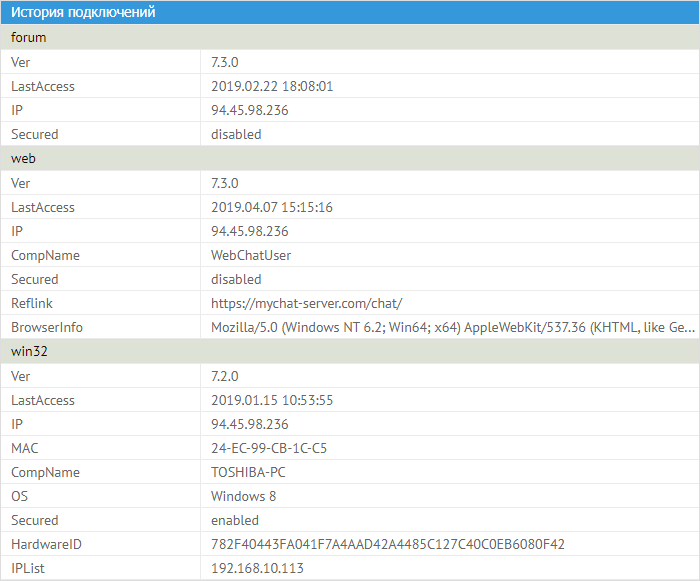Image resolution: width=700 pixels, height=581 pixels.
Task: Click the Reflink field label
Action: click(x=31, y=303)
